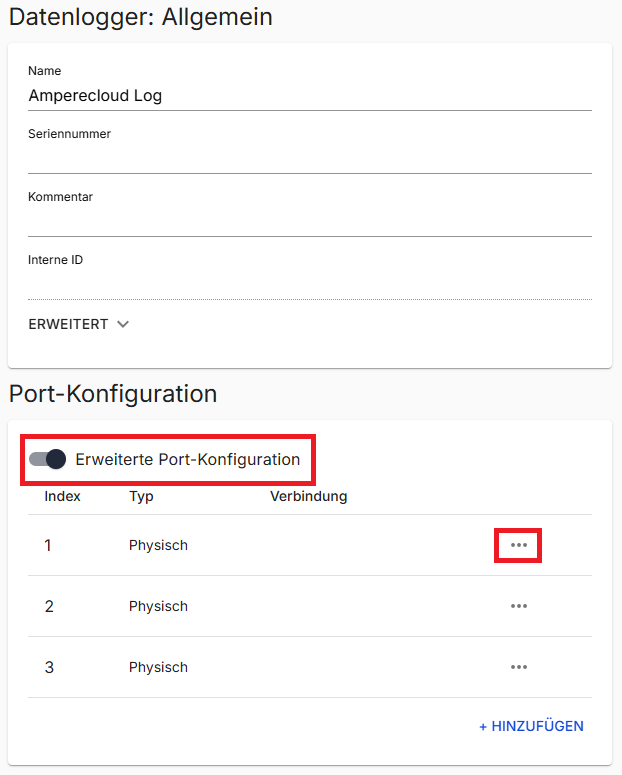This screenshot has width=622, height=775.
Task: Open the three-dot menu for port 1
Action: click(518, 545)
